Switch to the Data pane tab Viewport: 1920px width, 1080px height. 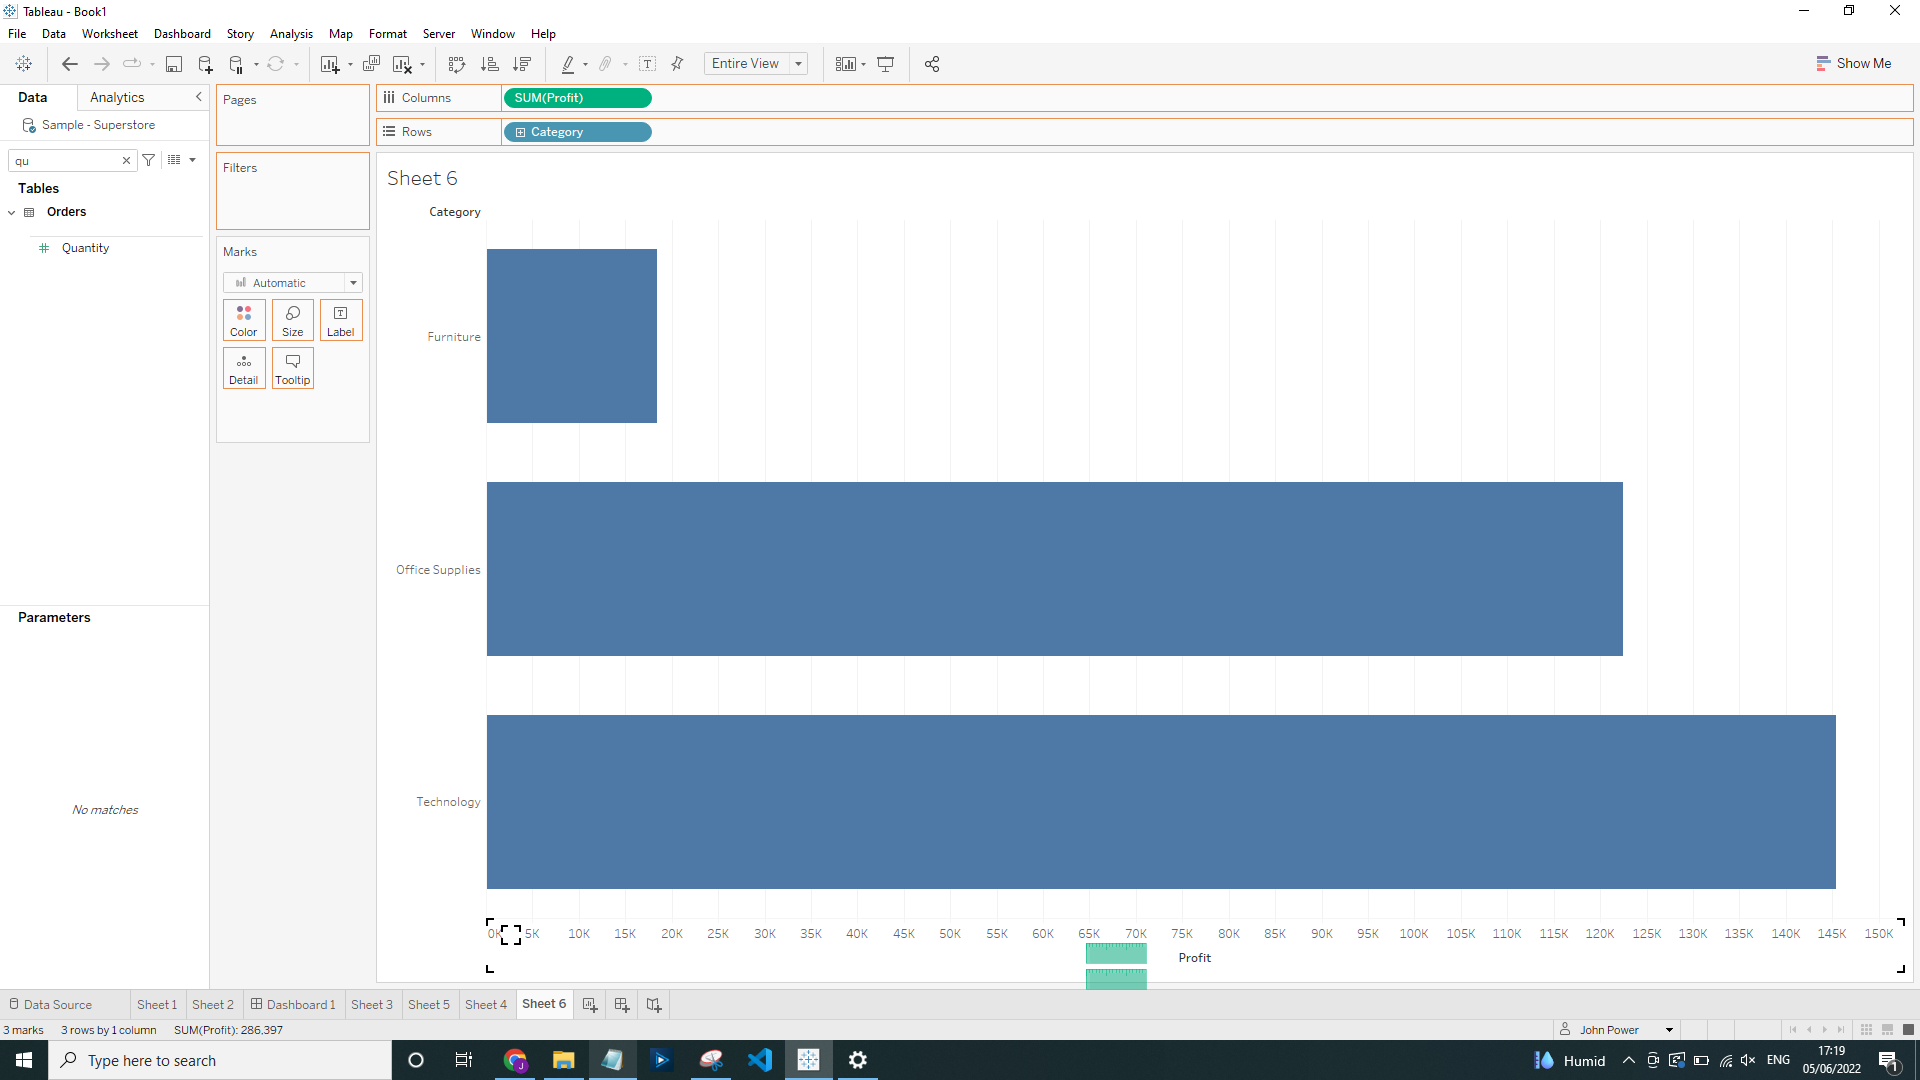click(33, 97)
